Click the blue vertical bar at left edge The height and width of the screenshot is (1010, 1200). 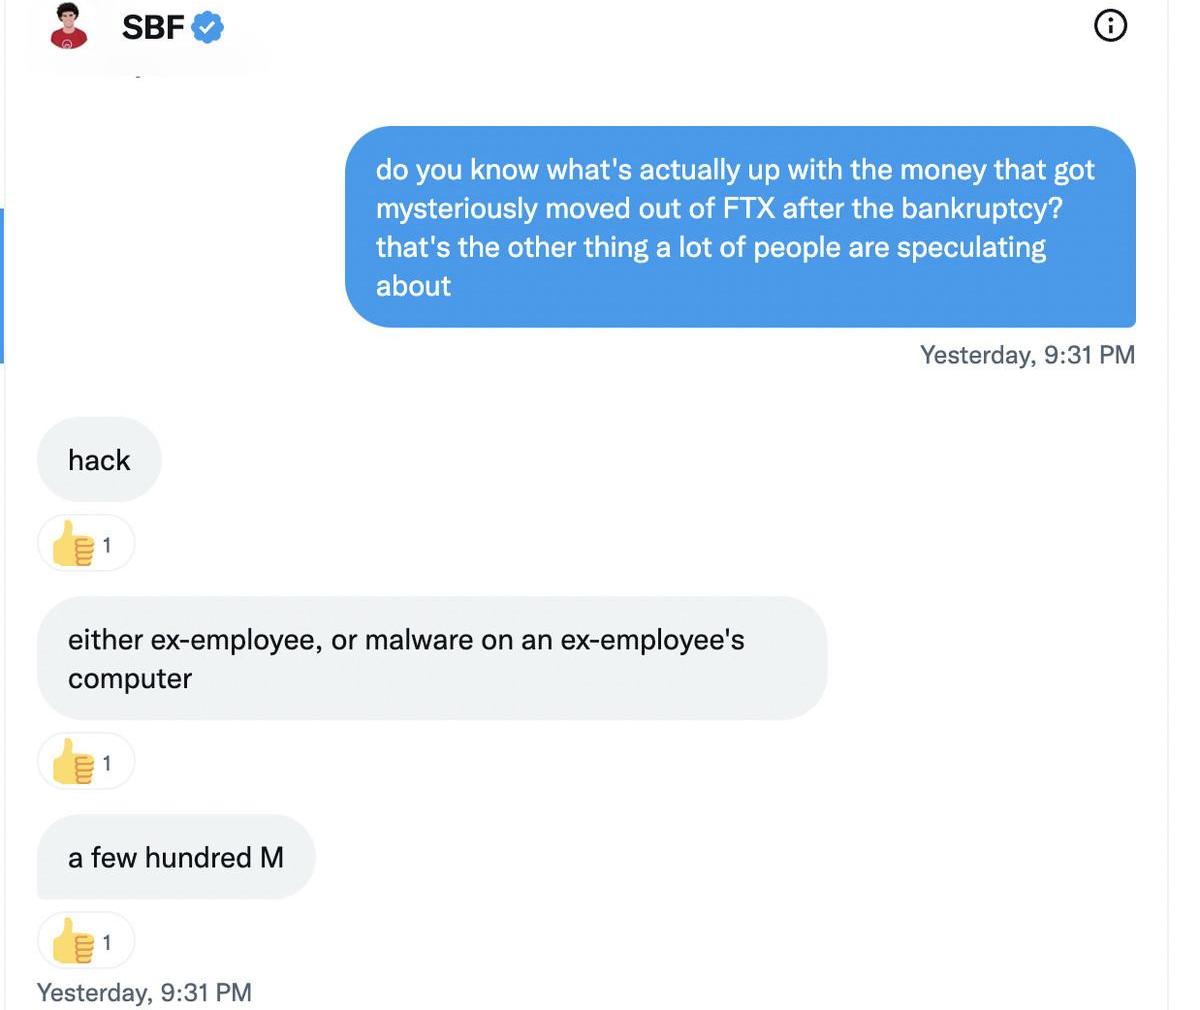[2, 286]
